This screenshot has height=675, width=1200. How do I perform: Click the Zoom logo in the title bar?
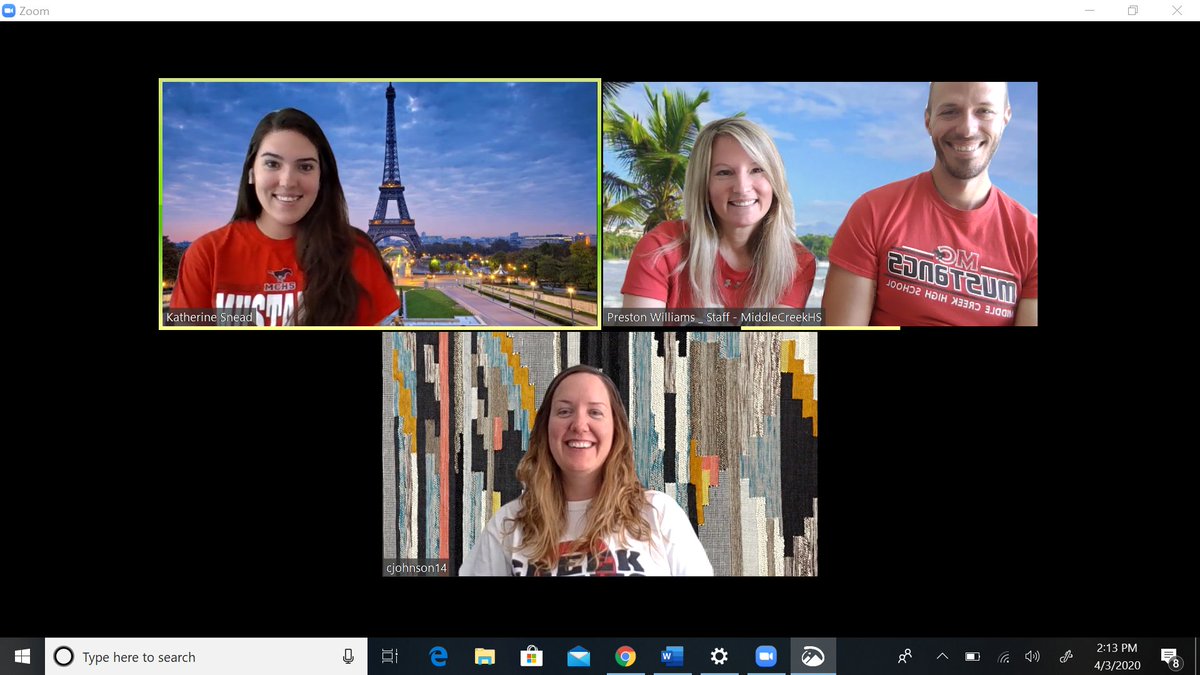[9, 11]
